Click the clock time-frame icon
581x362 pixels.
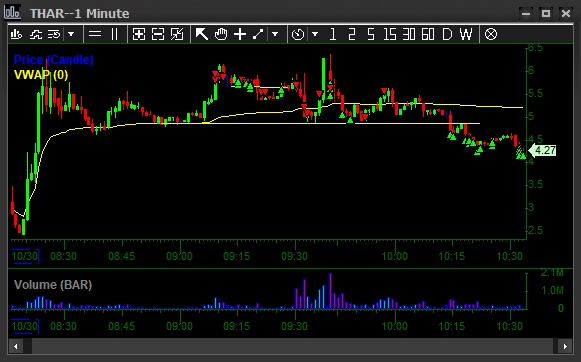(x=298, y=34)
